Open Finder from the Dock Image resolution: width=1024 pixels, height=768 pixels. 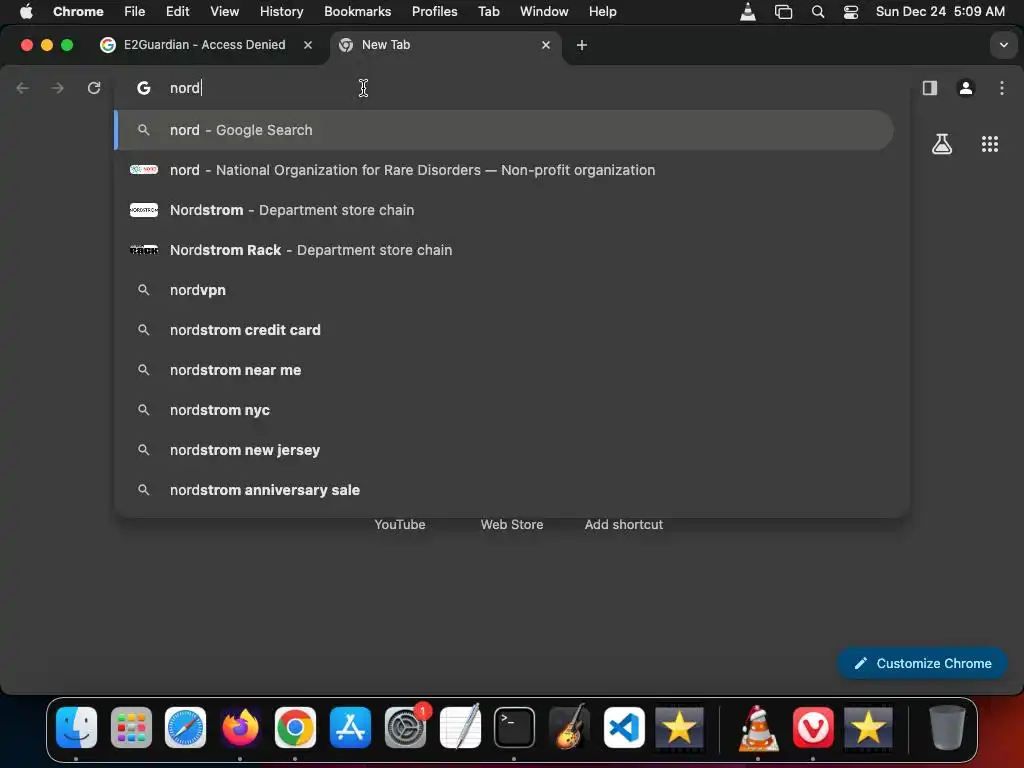[76, 728]
